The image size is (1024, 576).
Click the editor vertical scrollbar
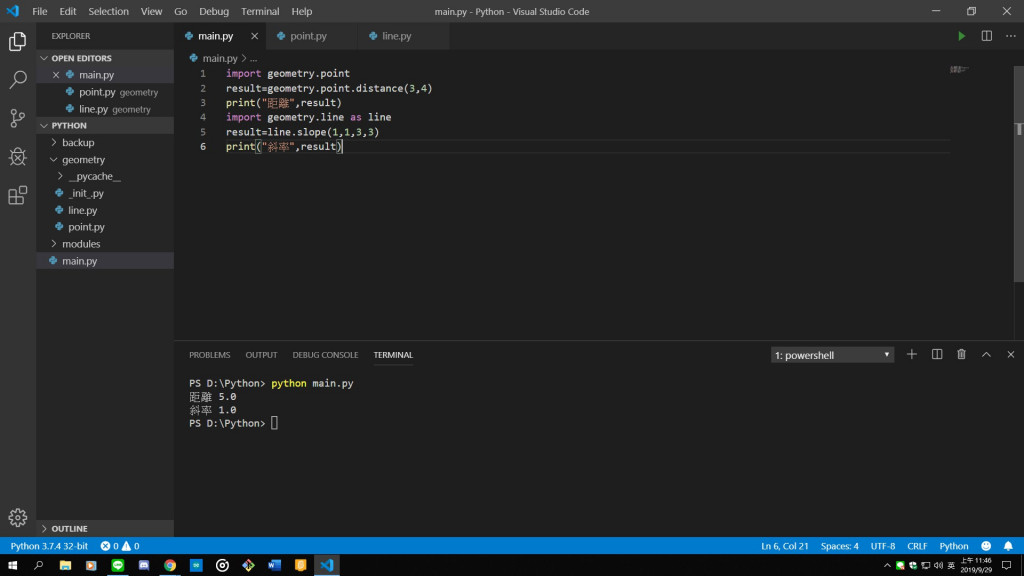pyautogui.click(x=1019, y=174)
